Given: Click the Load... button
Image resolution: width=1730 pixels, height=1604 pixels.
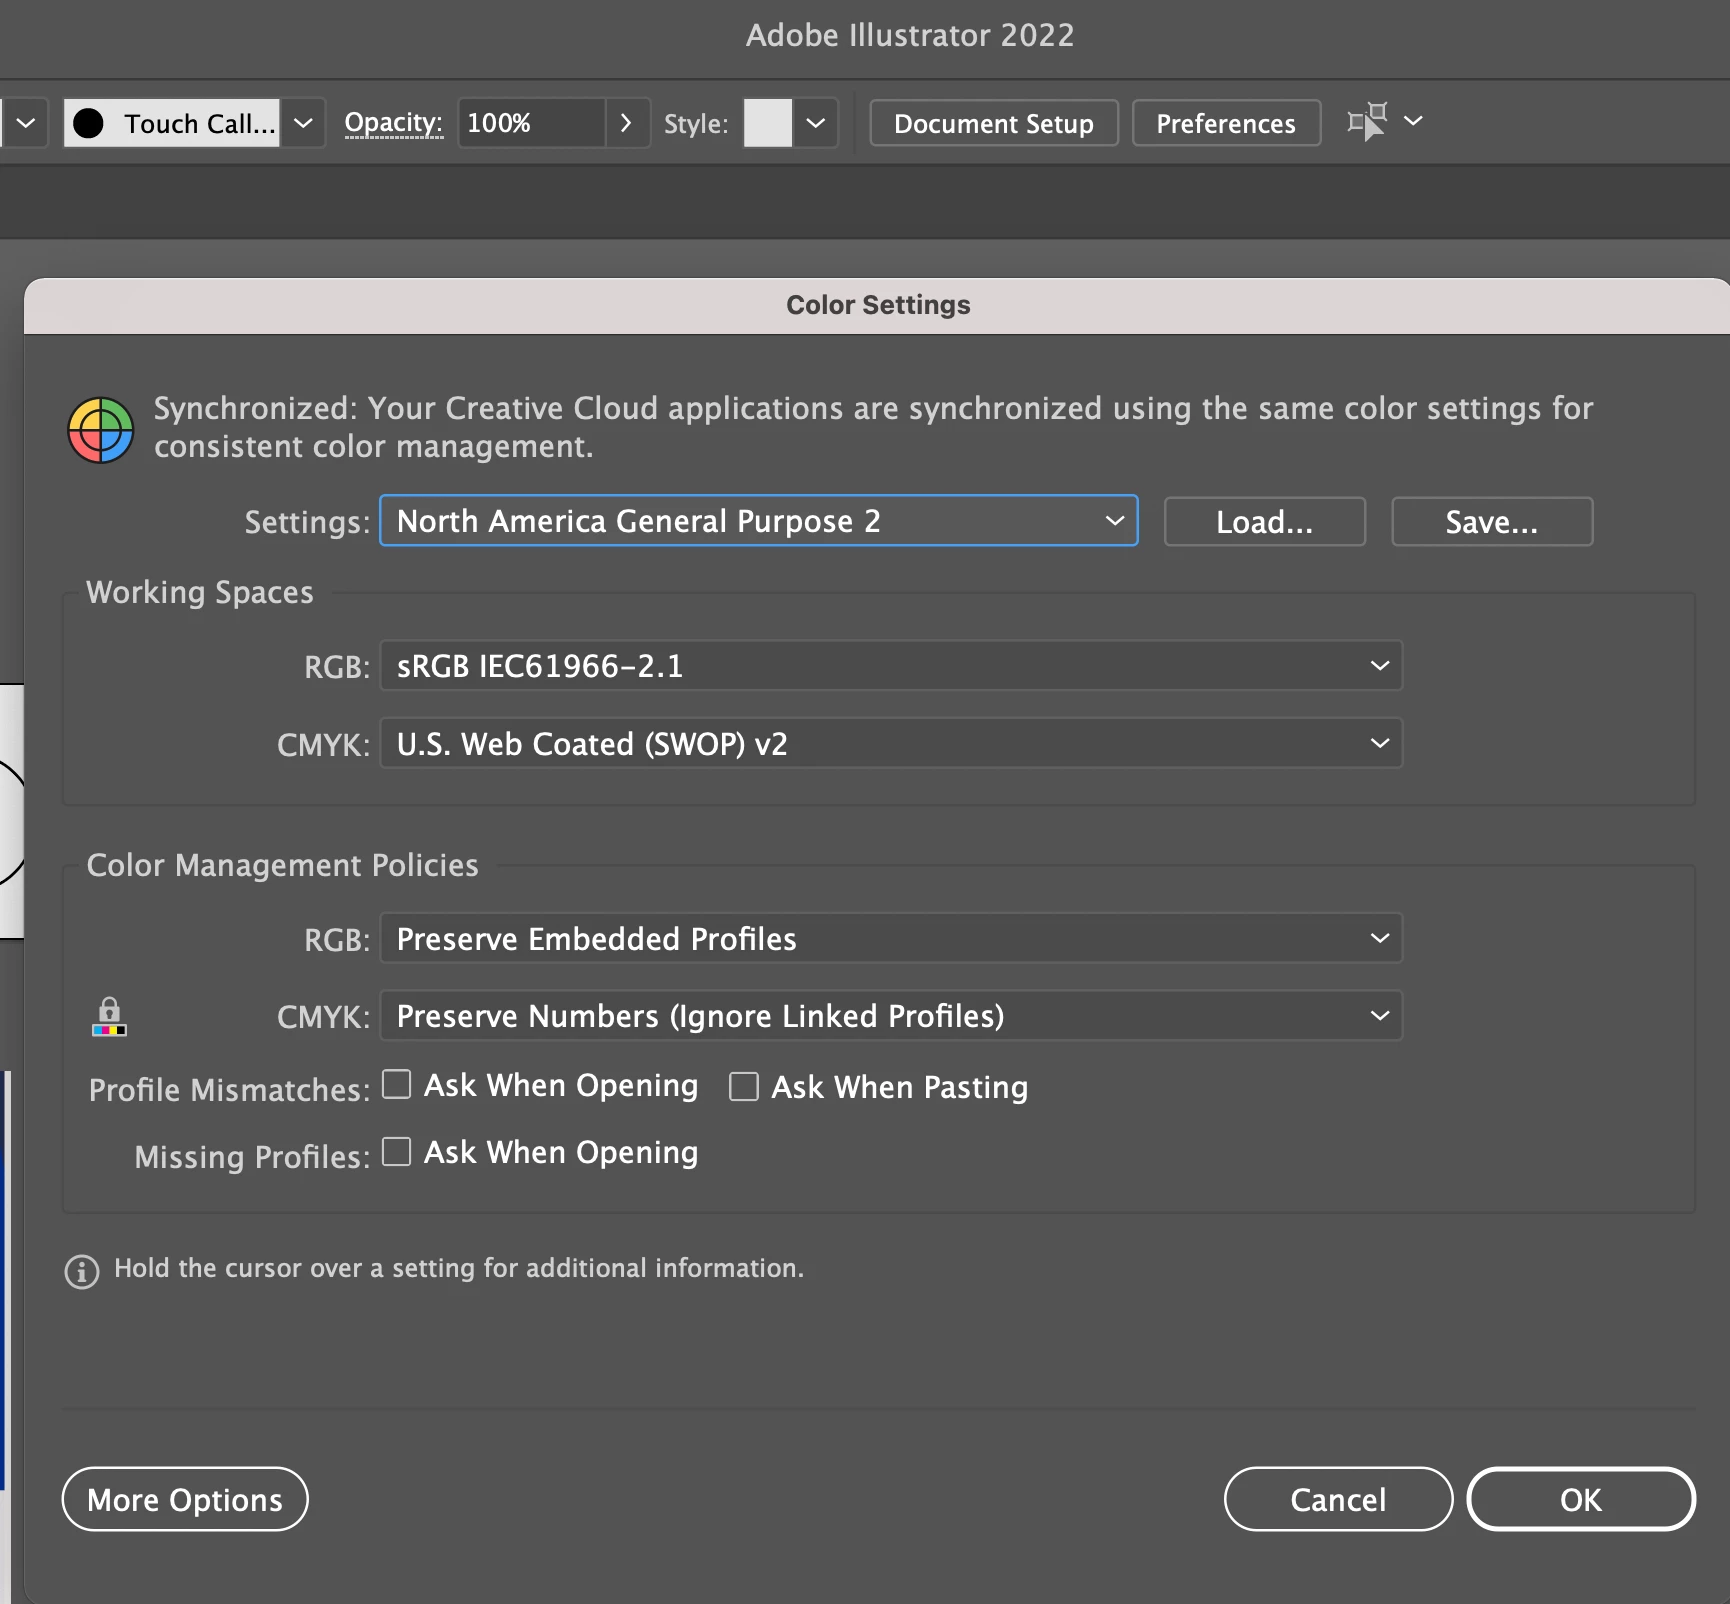Looking at the screenshot, I should click(1265, 522).
